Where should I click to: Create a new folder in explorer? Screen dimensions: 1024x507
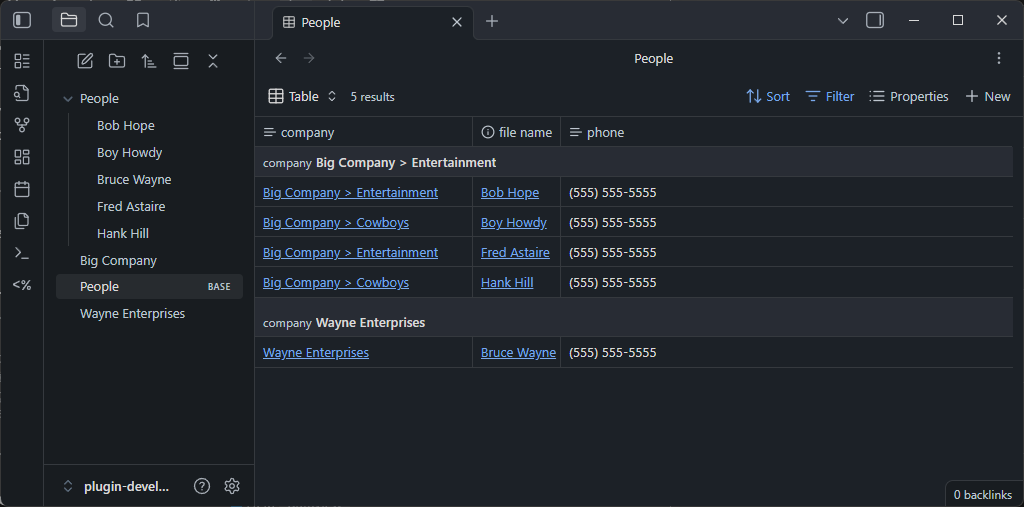click(x=117, y=61)
